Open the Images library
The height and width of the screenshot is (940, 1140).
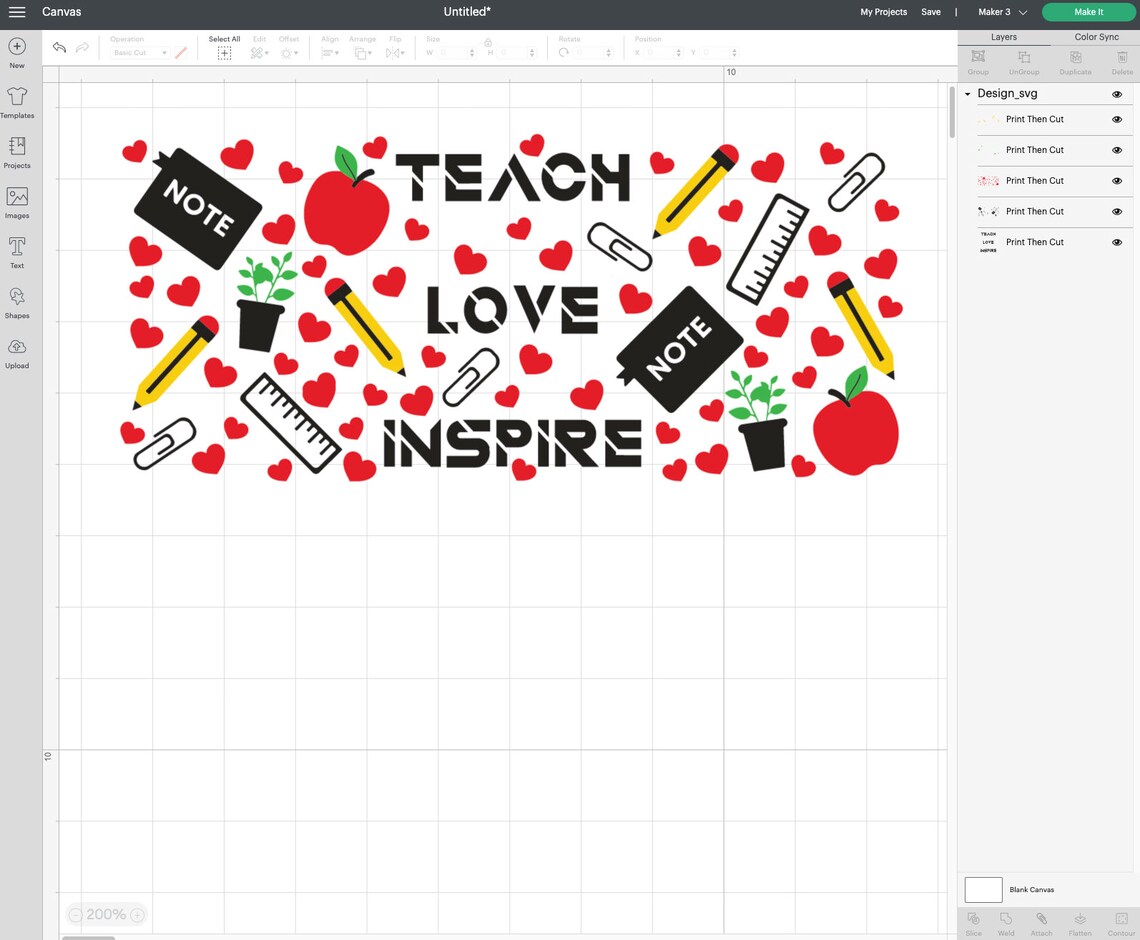click(17, 203)
